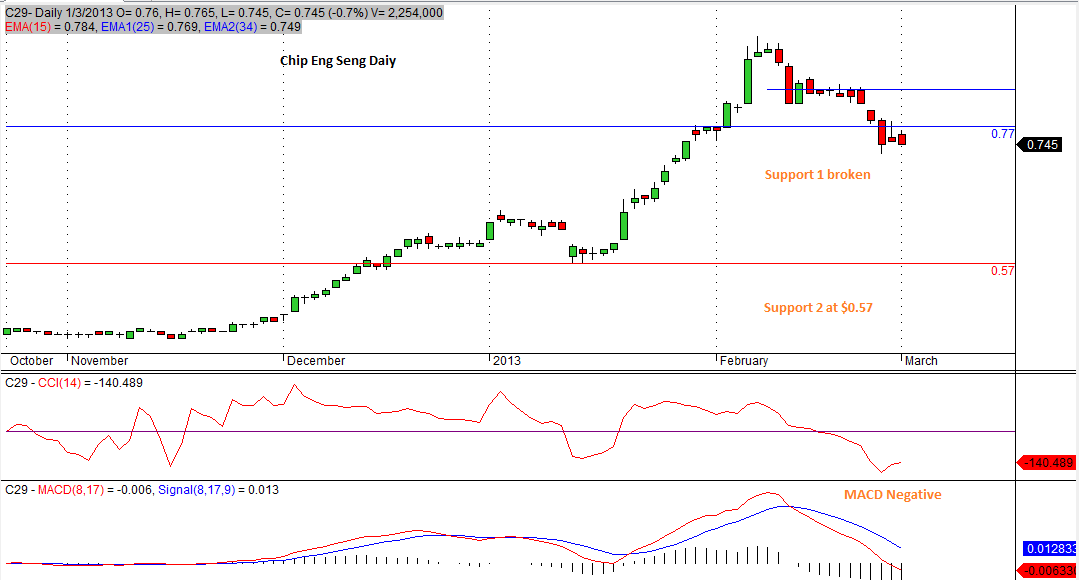Click the 0.745 current price tag
Image resolution: width=1079 pixels, height=585 pixels.
1042,145
